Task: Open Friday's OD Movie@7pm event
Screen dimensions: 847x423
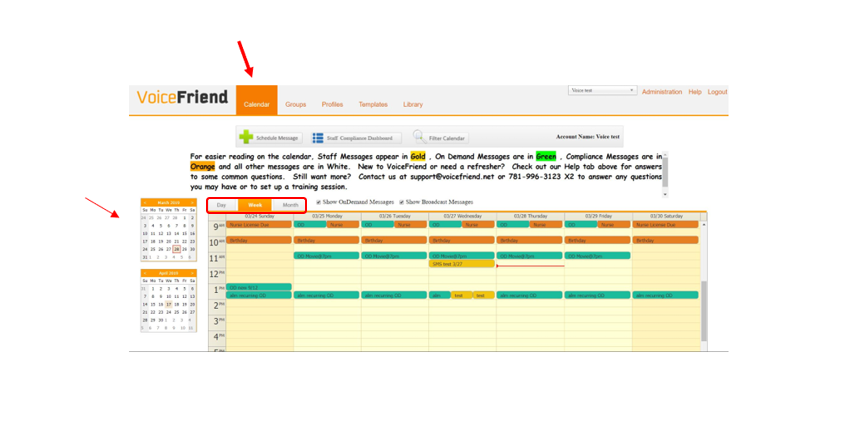Action: (597, 256)
